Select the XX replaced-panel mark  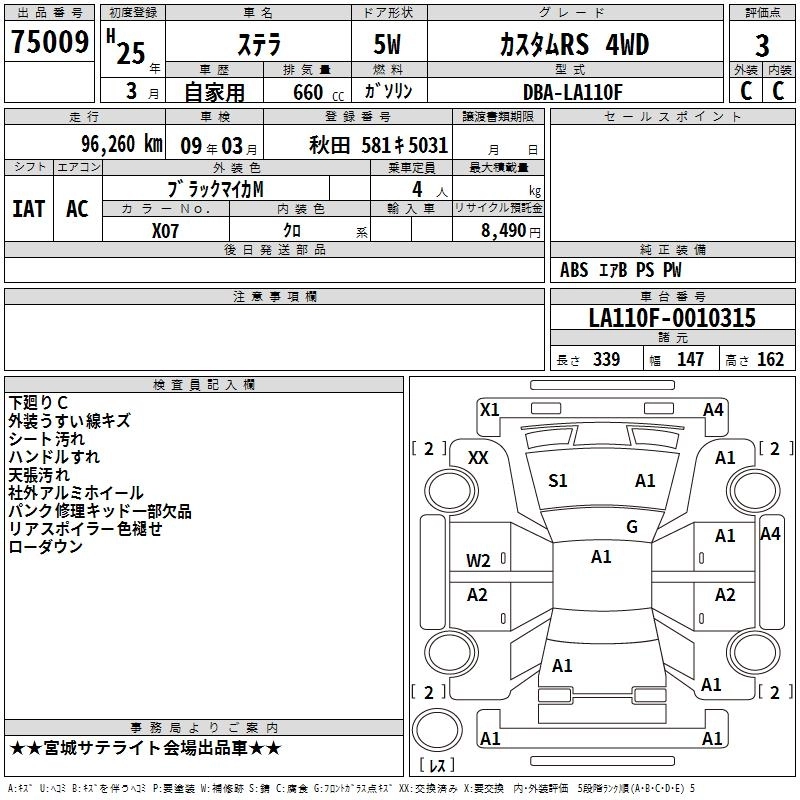(x=478, y=457)
